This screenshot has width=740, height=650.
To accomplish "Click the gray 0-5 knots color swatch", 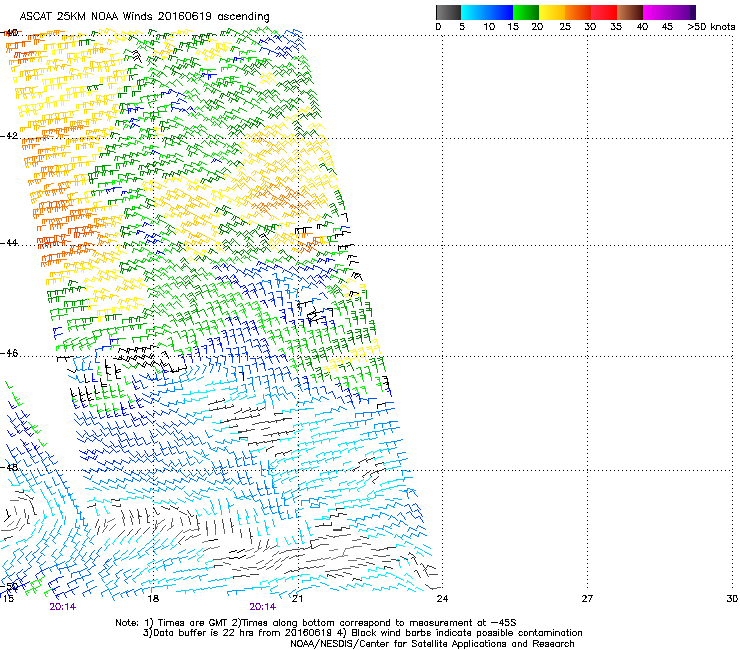I will (x=448, y=12).
